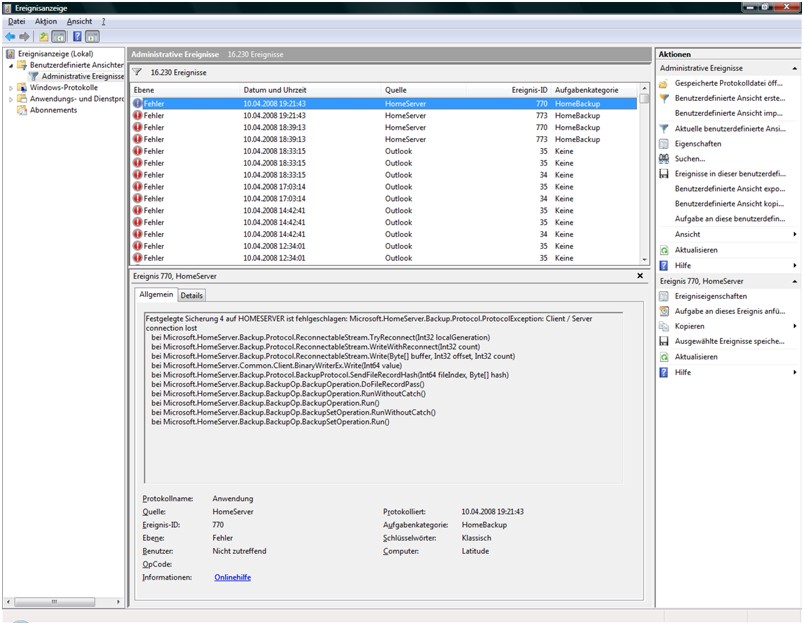
Task: Click the blue Help question mark toolbar icon
Action: pyautogui.click(x=77, y=36)
